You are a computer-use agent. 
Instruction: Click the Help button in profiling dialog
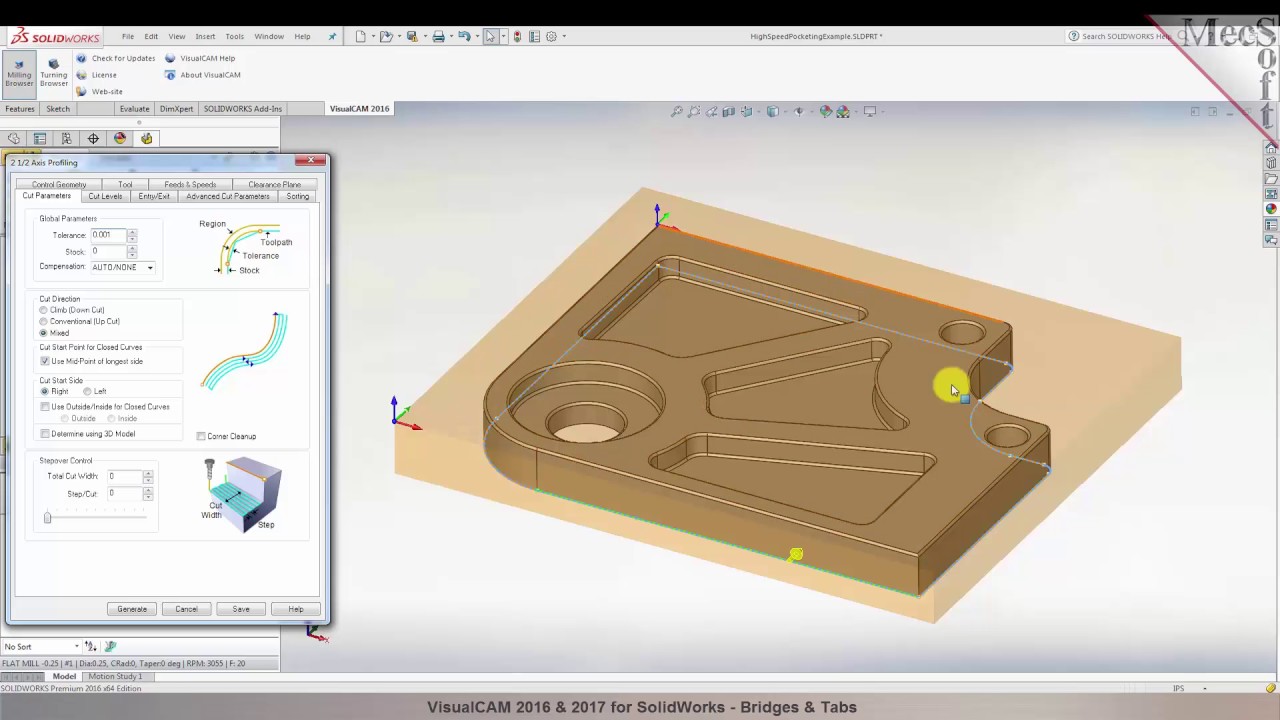point(296,609)
